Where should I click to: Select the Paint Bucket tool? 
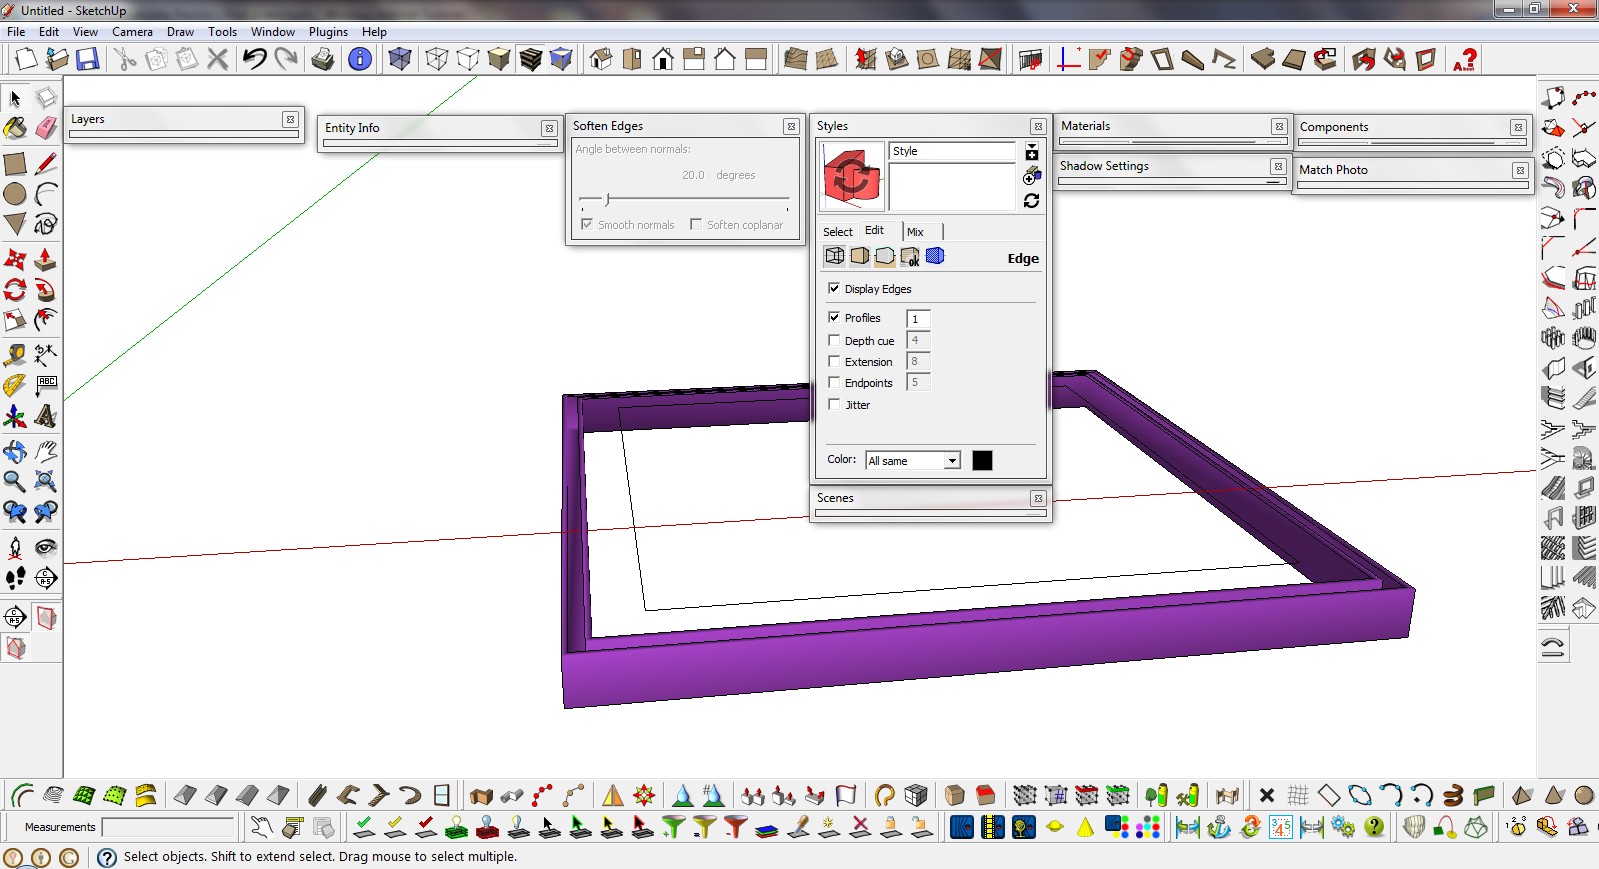pyautogui.click(x=15, y=128)
